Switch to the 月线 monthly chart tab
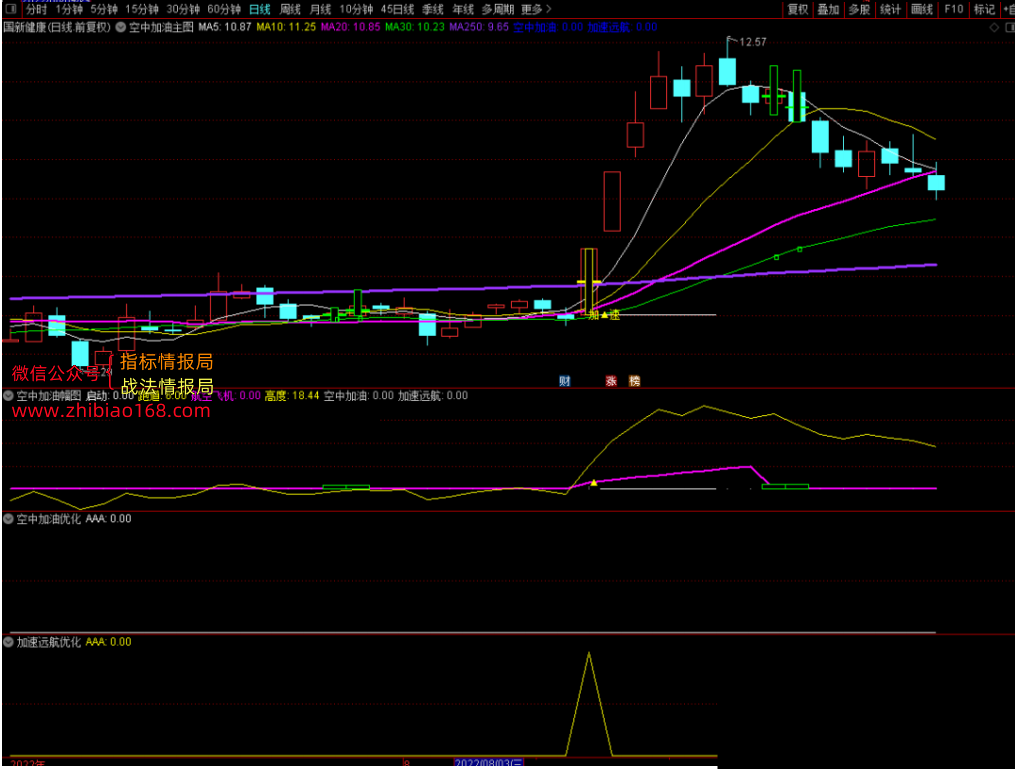Screen dimensions: 1015x769 [320, 9]
